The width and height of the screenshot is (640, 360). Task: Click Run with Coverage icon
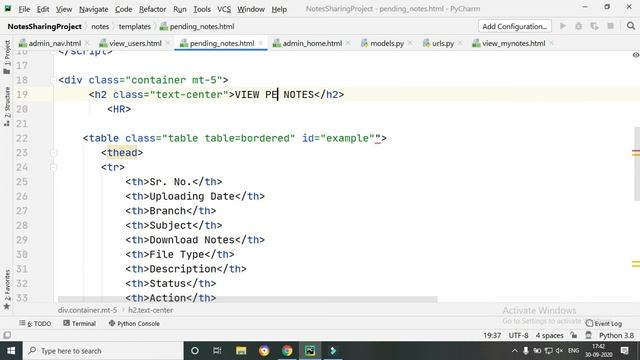(594, 26)
